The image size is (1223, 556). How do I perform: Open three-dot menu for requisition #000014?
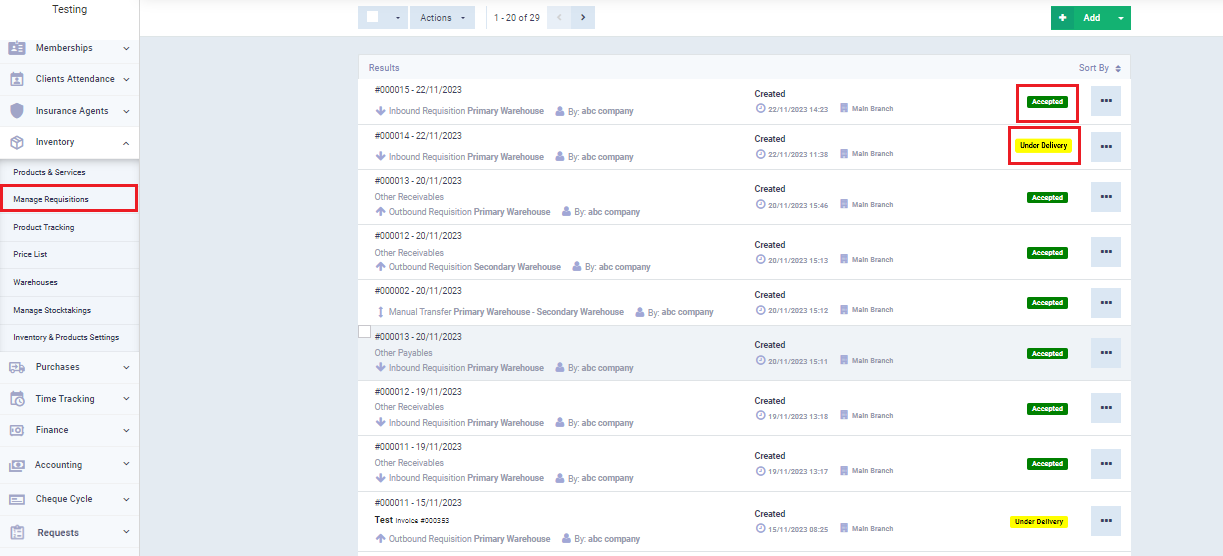tap(1105, 146)
